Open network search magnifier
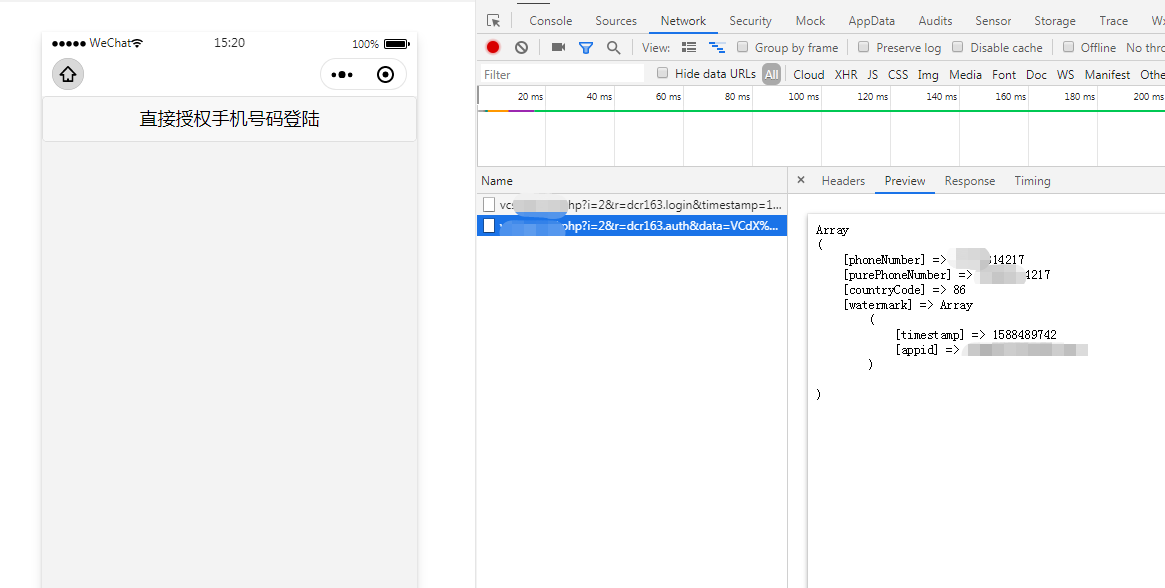Image resolution: width=1165 pixels, height=588 pixels. (613, 48)
